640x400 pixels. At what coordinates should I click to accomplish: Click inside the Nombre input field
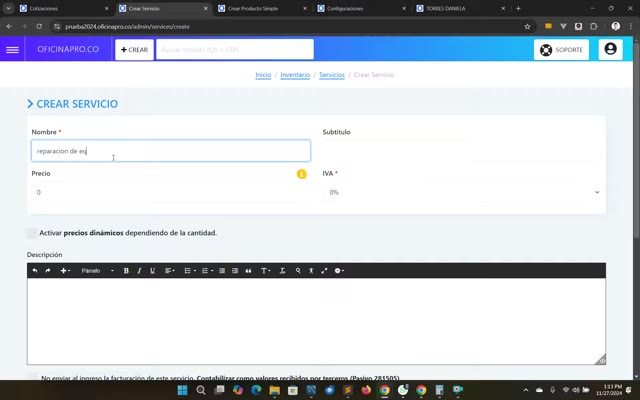coord(171,151)
